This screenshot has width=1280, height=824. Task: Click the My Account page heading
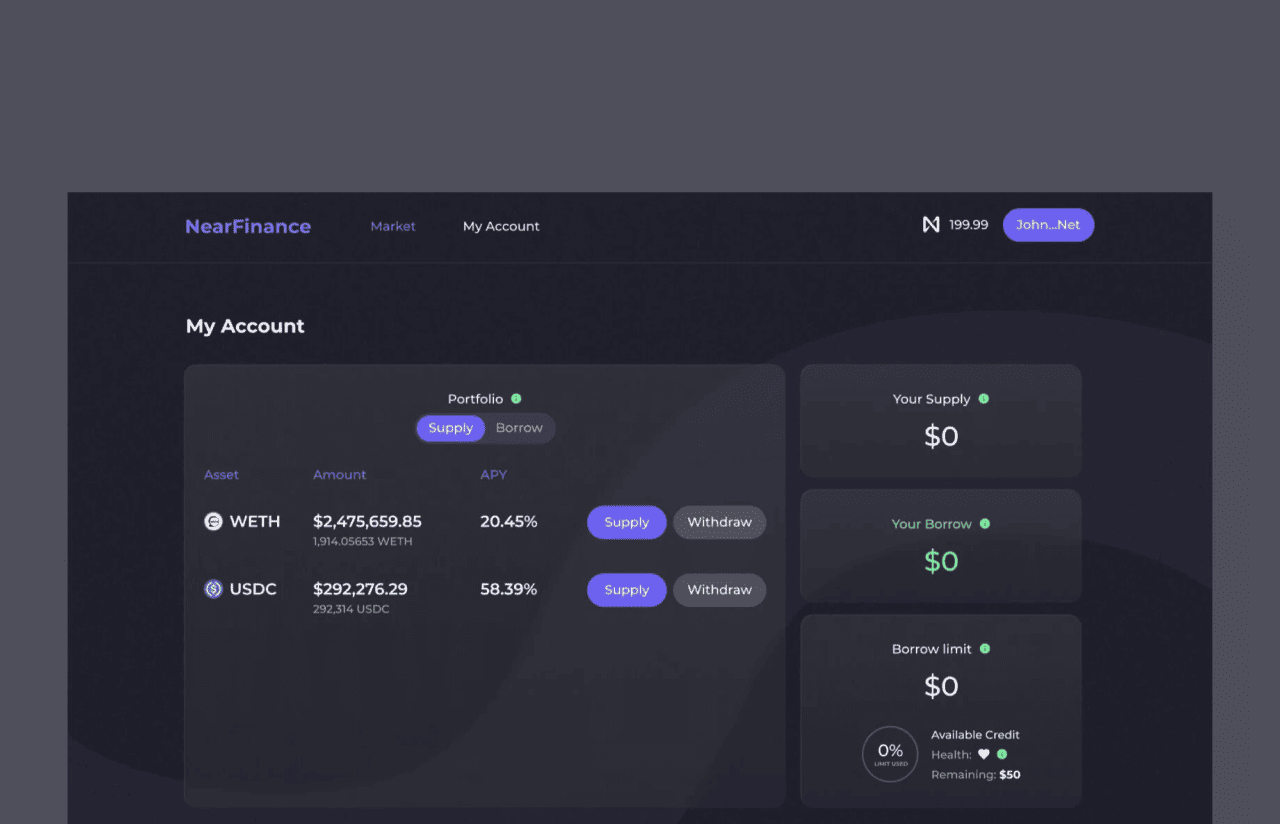pyautogui.click(x=245, y=326)
